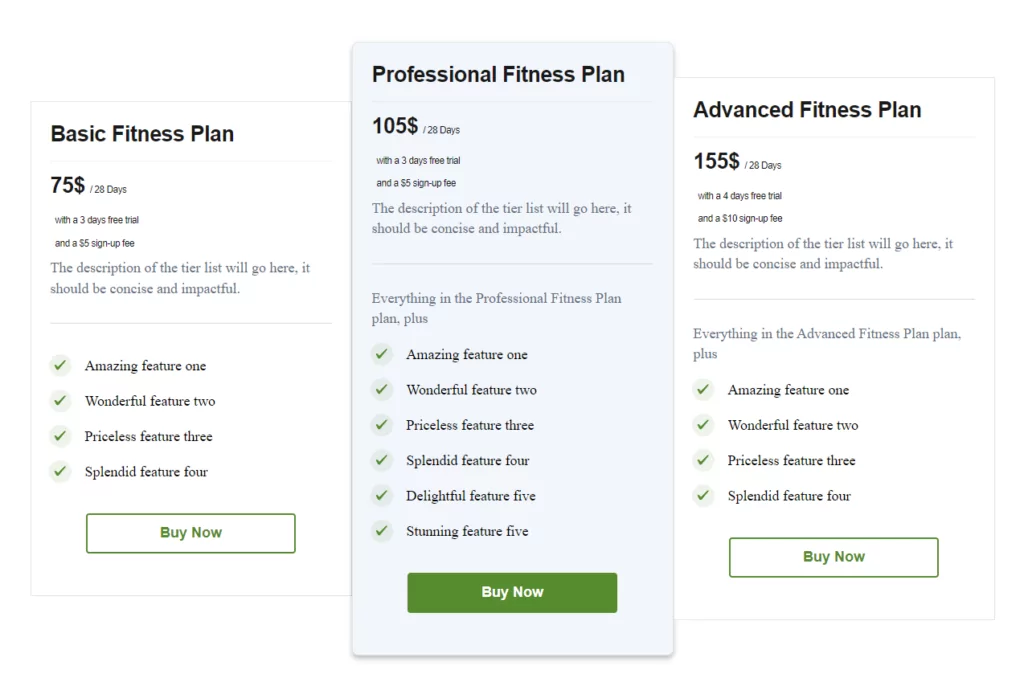Click checkmark beside 'Stunning feature five'
The height and width of the screenshot is (674, 1024).
(382, 531)
